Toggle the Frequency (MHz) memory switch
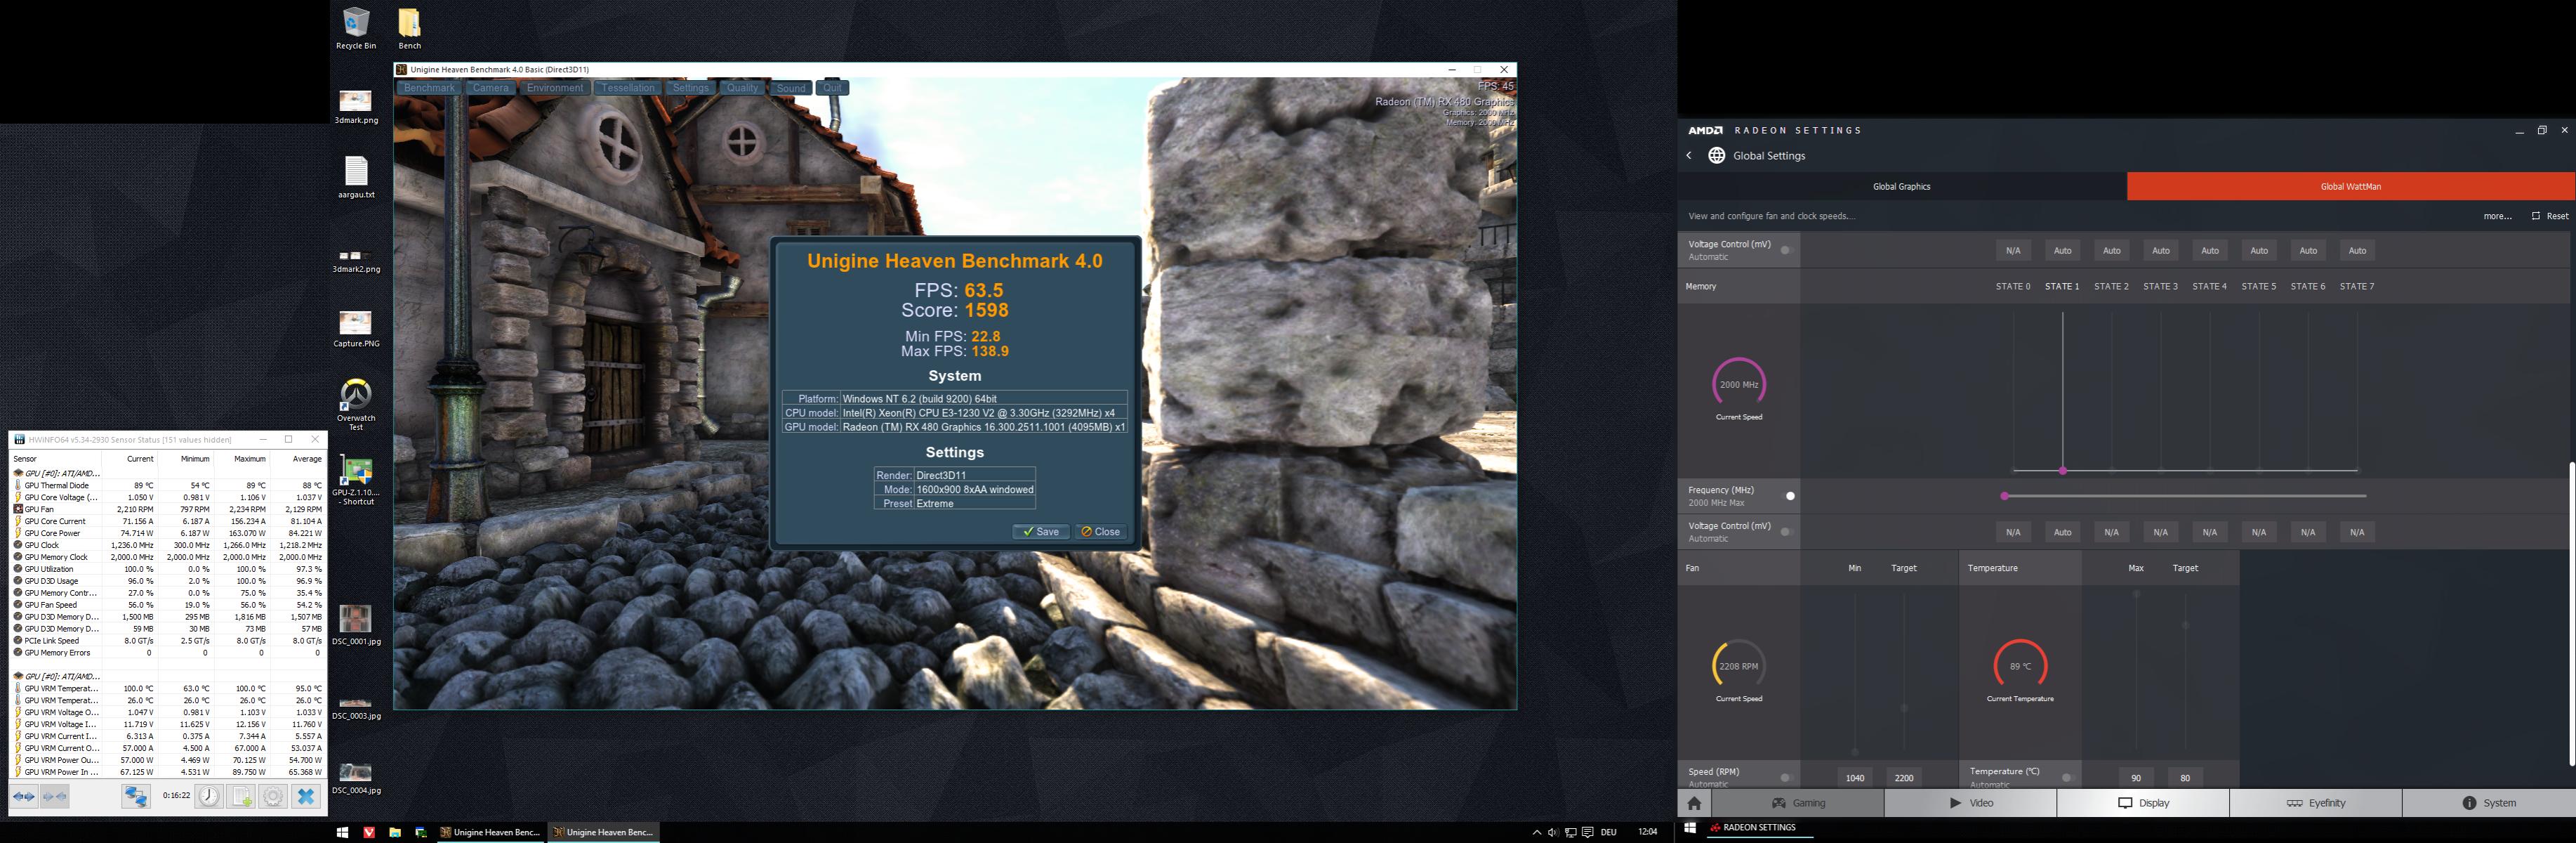 1790,496
